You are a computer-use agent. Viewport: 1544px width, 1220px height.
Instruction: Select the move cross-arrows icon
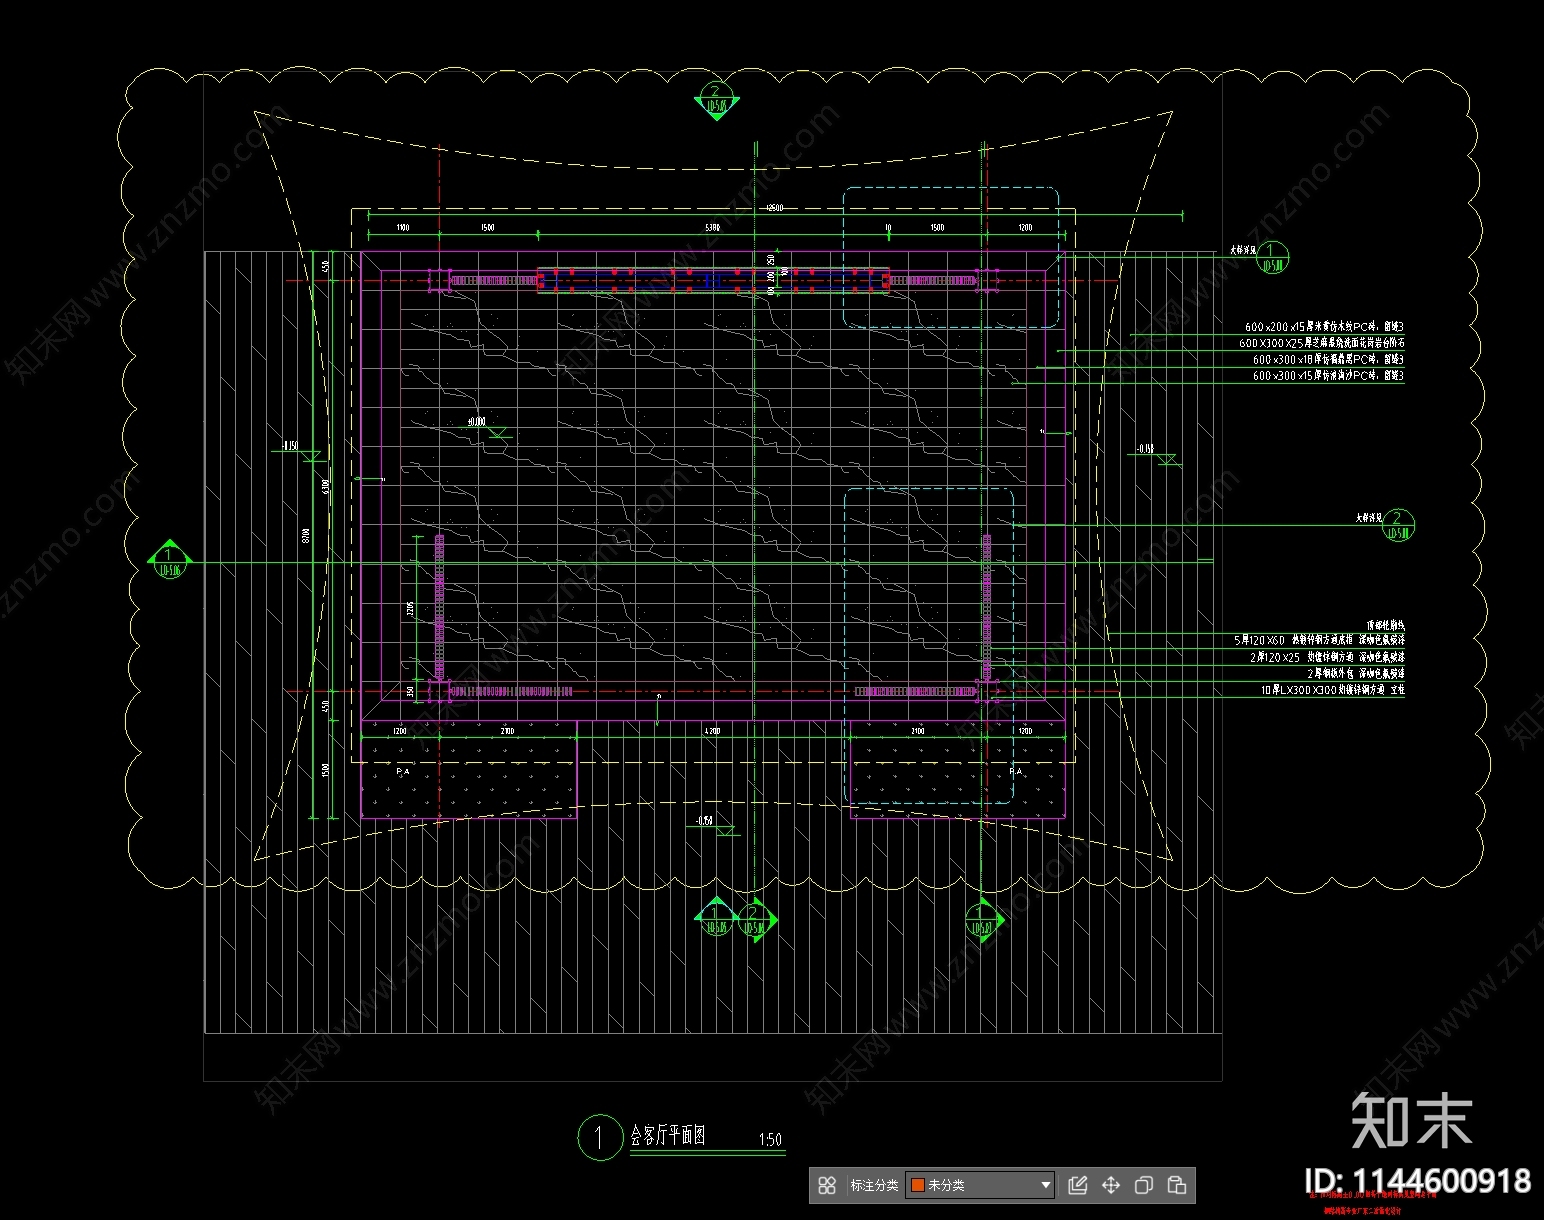pyautogui.click(x=1111, y=1185)
